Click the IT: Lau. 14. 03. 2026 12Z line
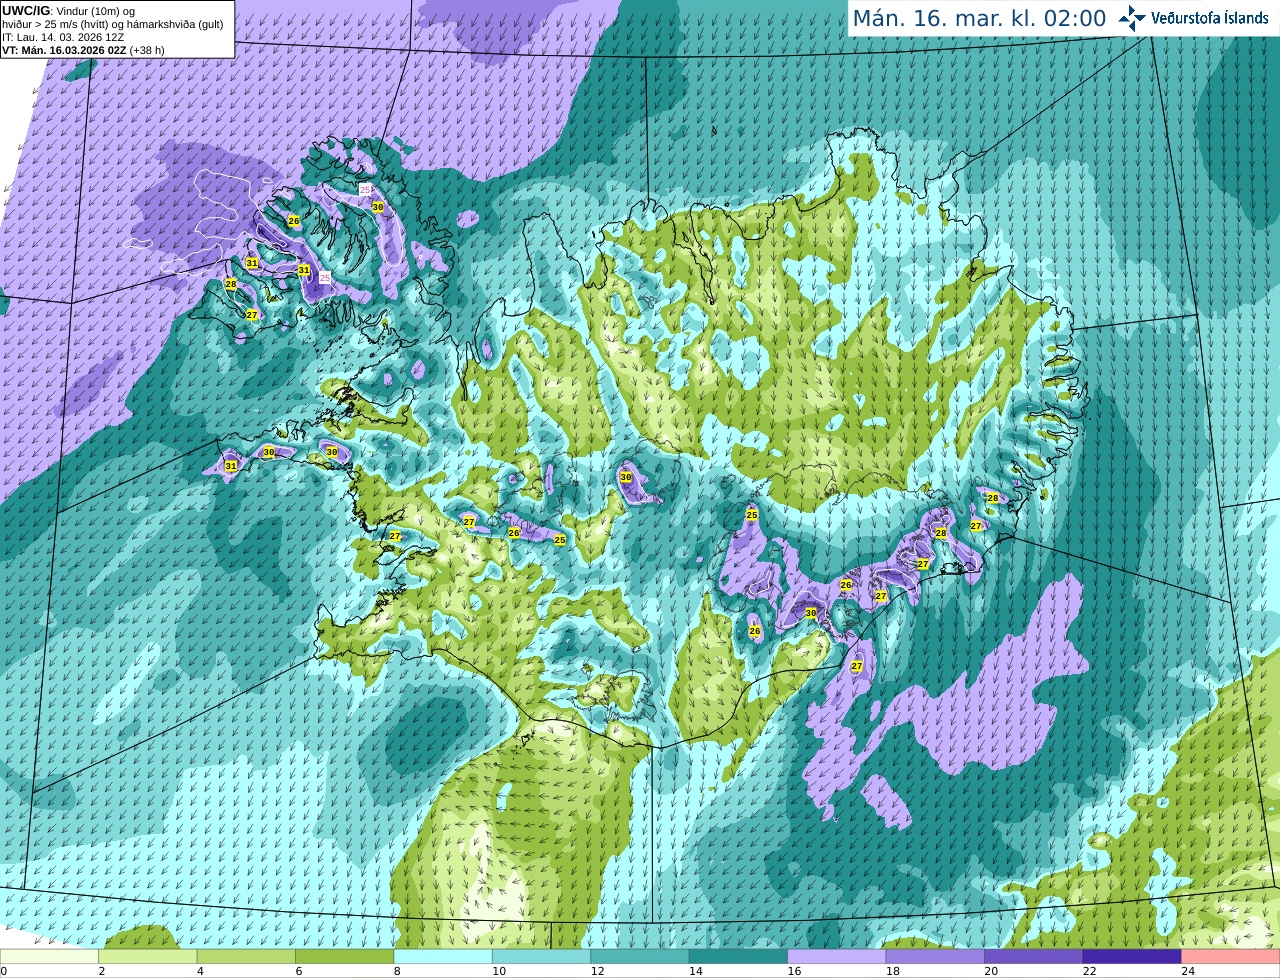Image resolution: width=1280 pixels, height=978 pixels. click(63, 36)
